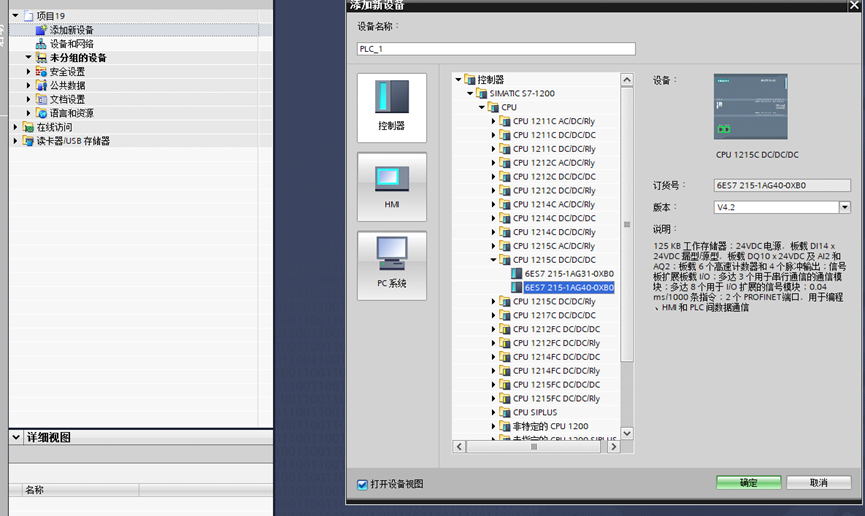Click the 添加新设备 icon in project tree
865x516 pixels.
41,30
